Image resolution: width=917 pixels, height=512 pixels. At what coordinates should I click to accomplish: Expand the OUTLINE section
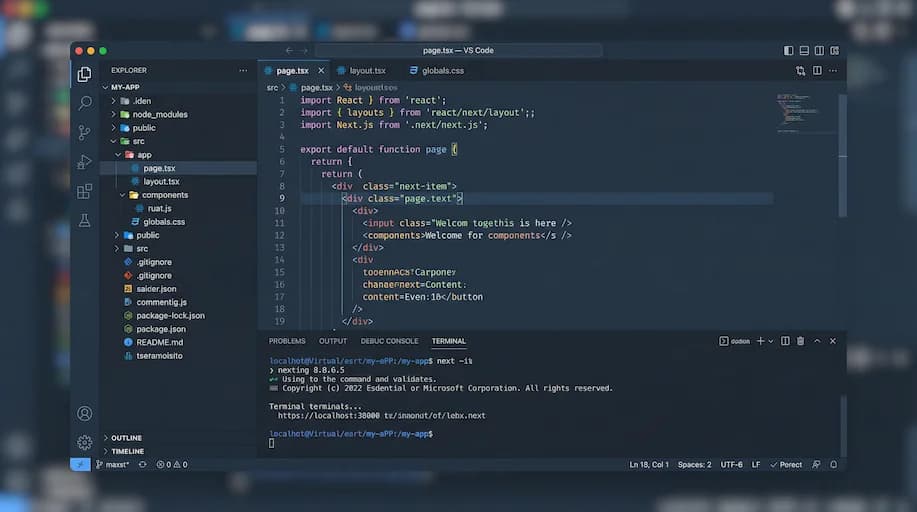[106, 438]
